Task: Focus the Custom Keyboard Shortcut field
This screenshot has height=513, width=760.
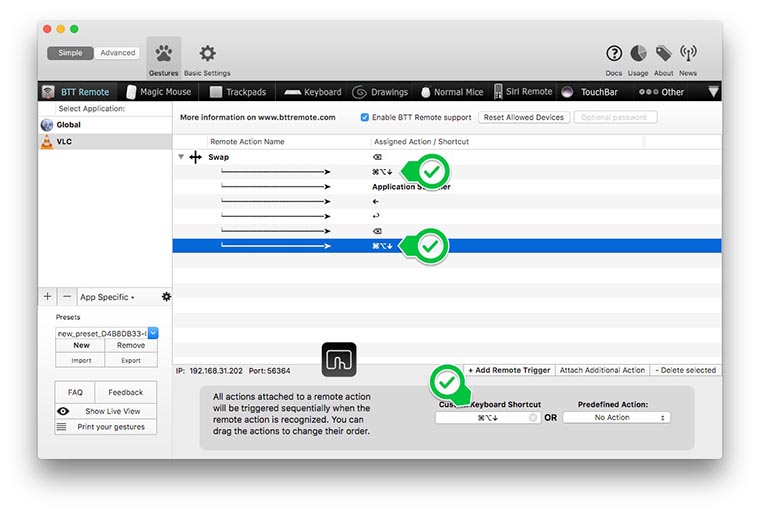Action: [x=487, y=417]
